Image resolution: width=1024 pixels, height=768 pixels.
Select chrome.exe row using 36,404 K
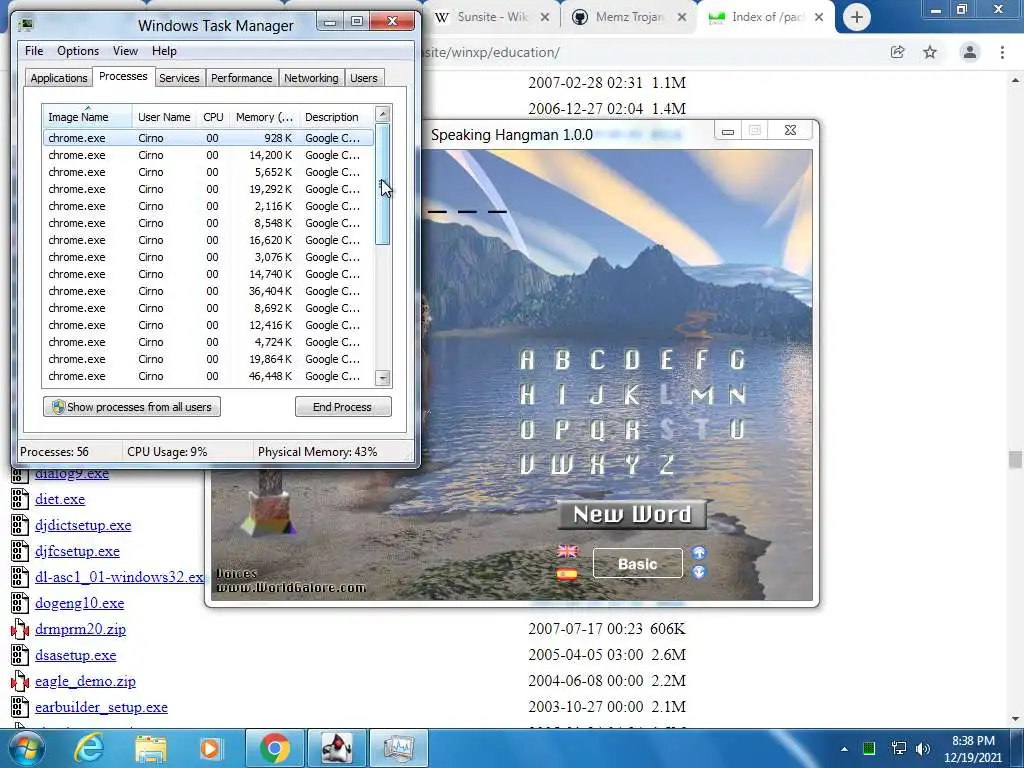click(208, 291)
